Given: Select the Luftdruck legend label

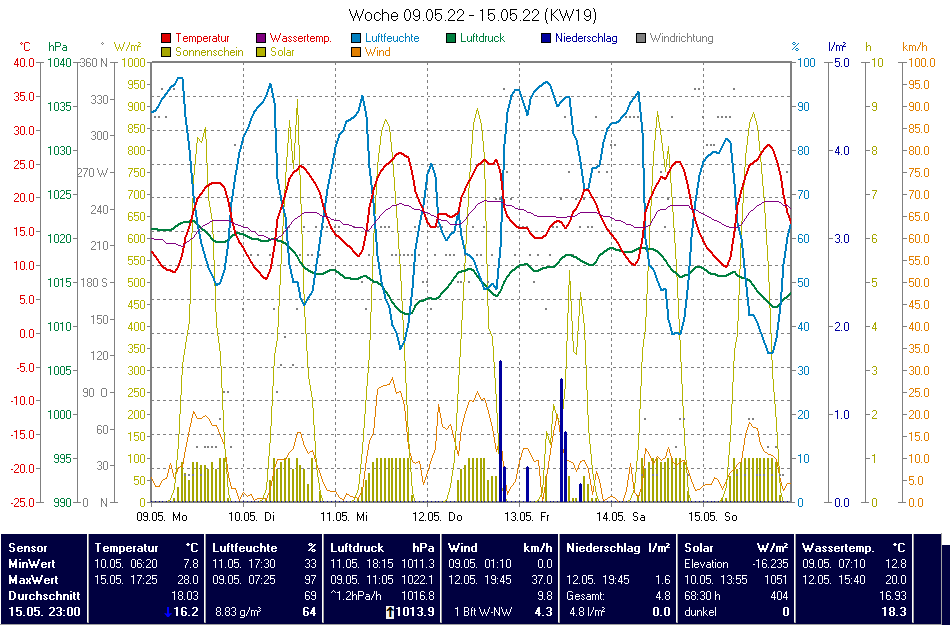Looking at the screenshot, I should [x=482, y=38].
